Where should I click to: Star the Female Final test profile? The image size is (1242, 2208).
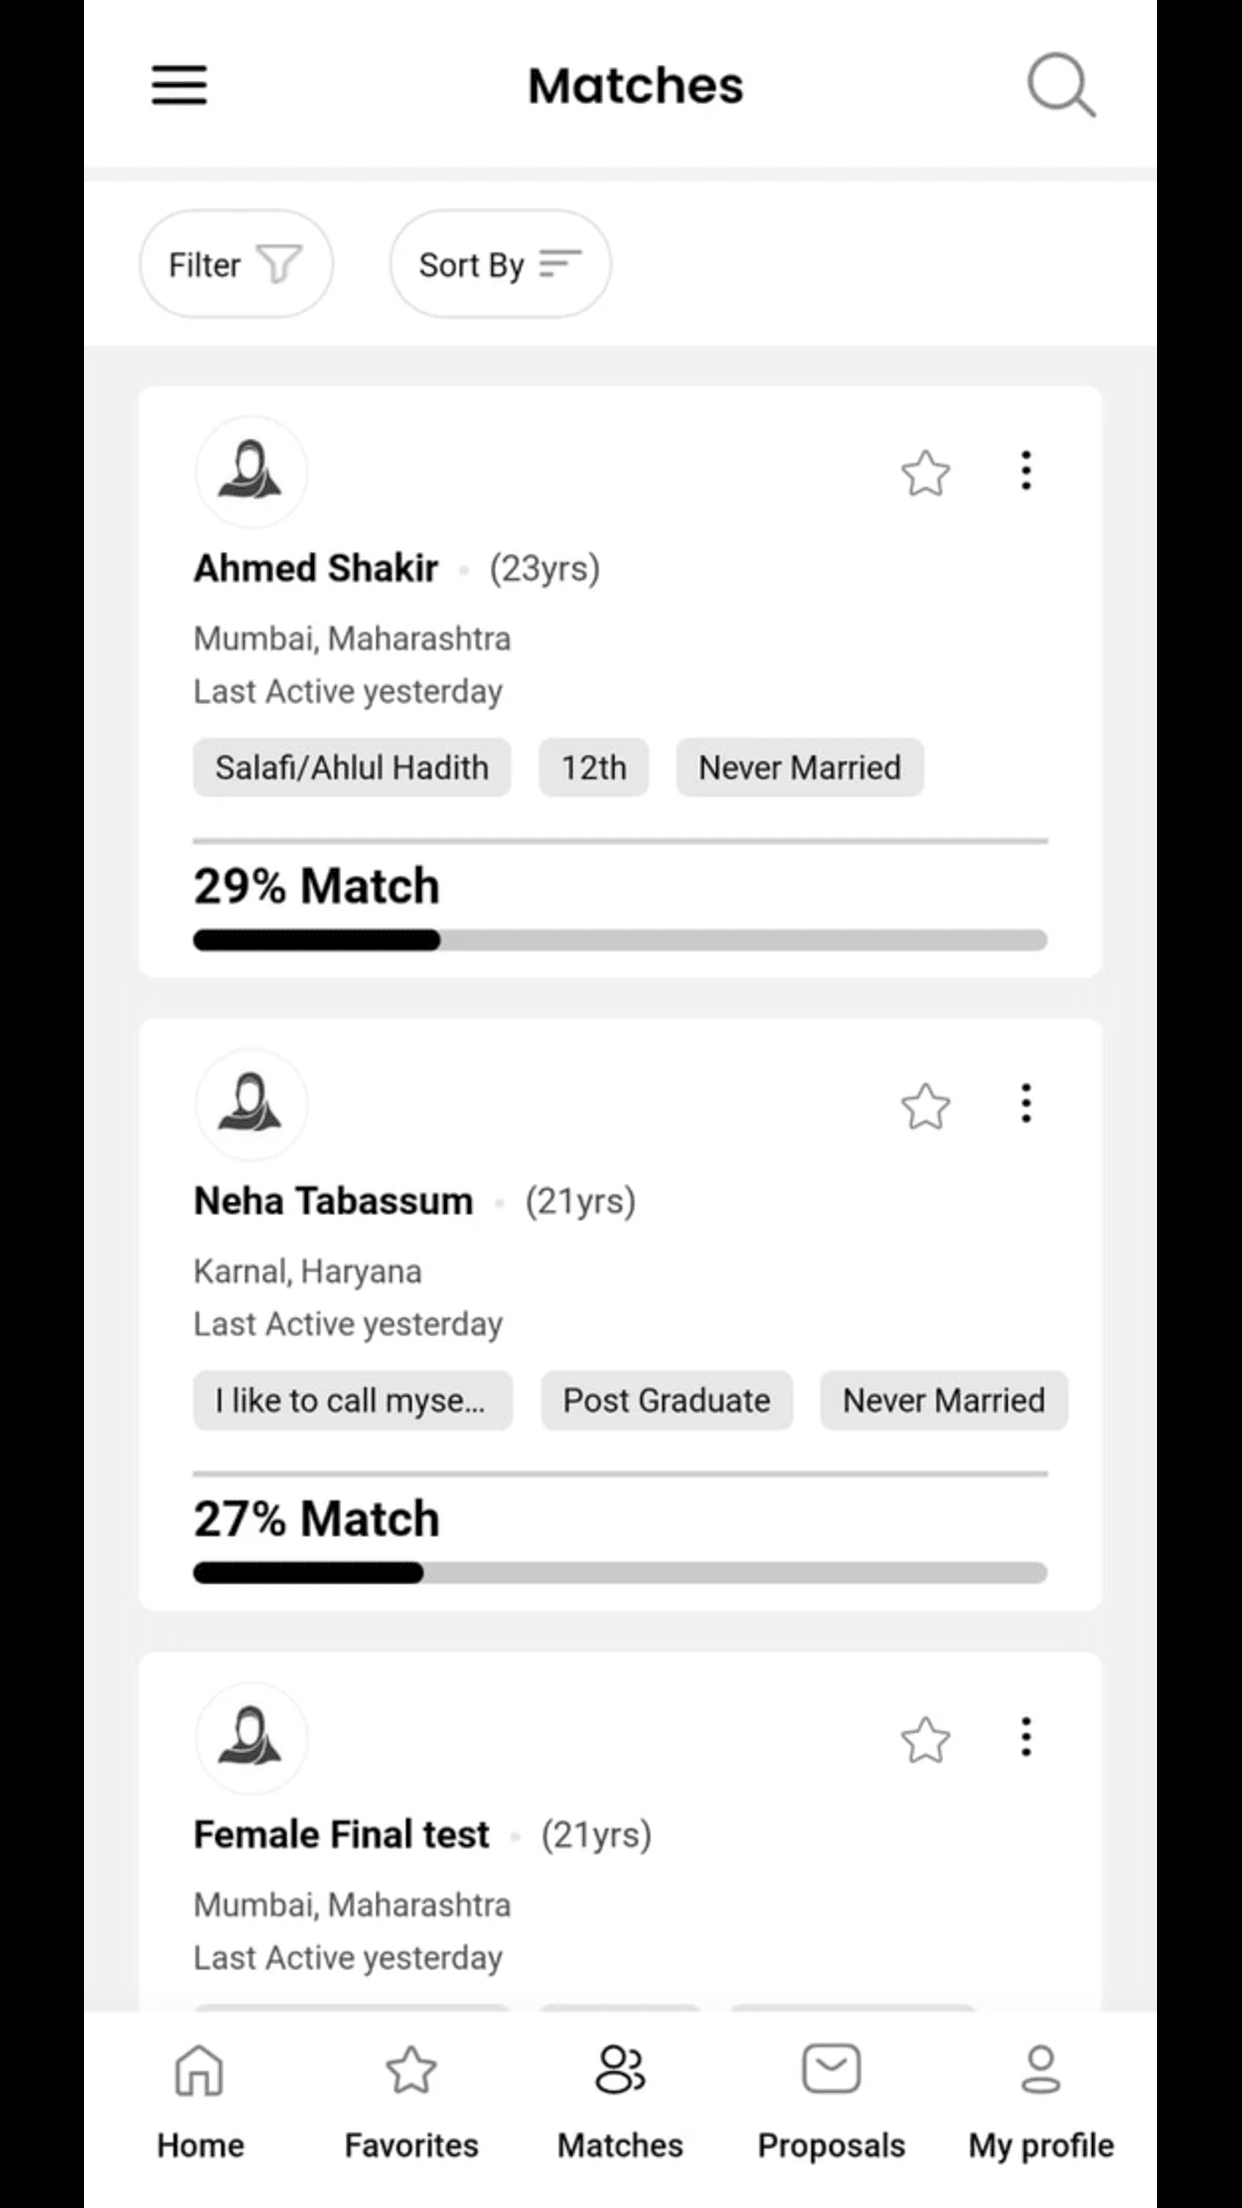pyautogui.click(x=925, y=1740)
